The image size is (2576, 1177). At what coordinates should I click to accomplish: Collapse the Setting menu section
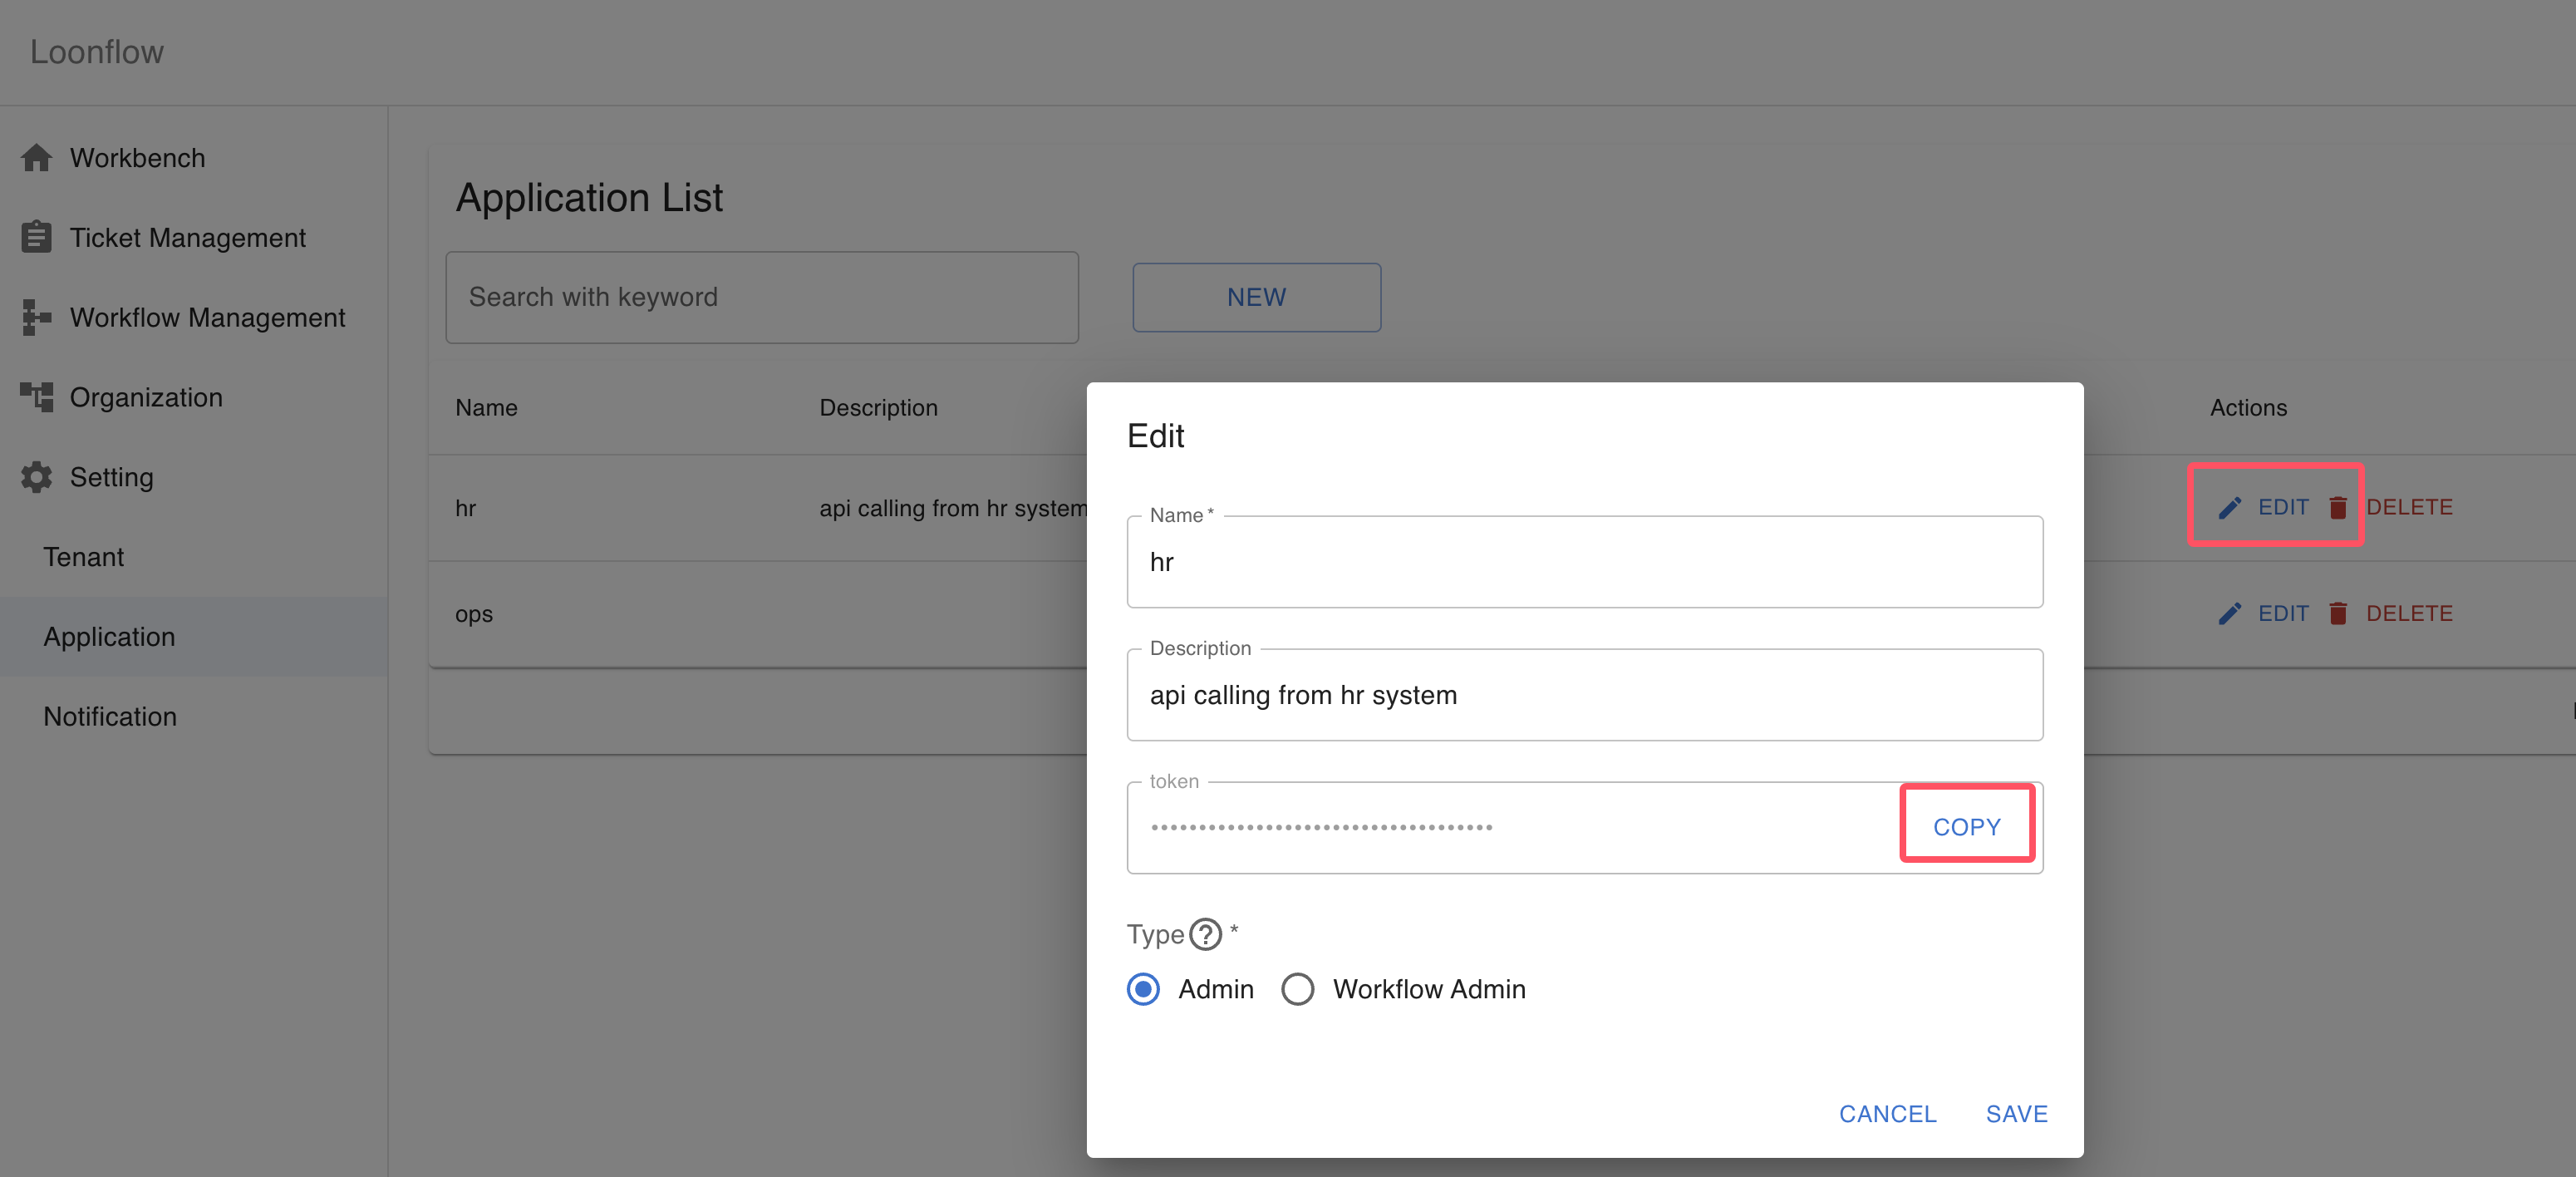pyautogui.click(x=194, y=477)
